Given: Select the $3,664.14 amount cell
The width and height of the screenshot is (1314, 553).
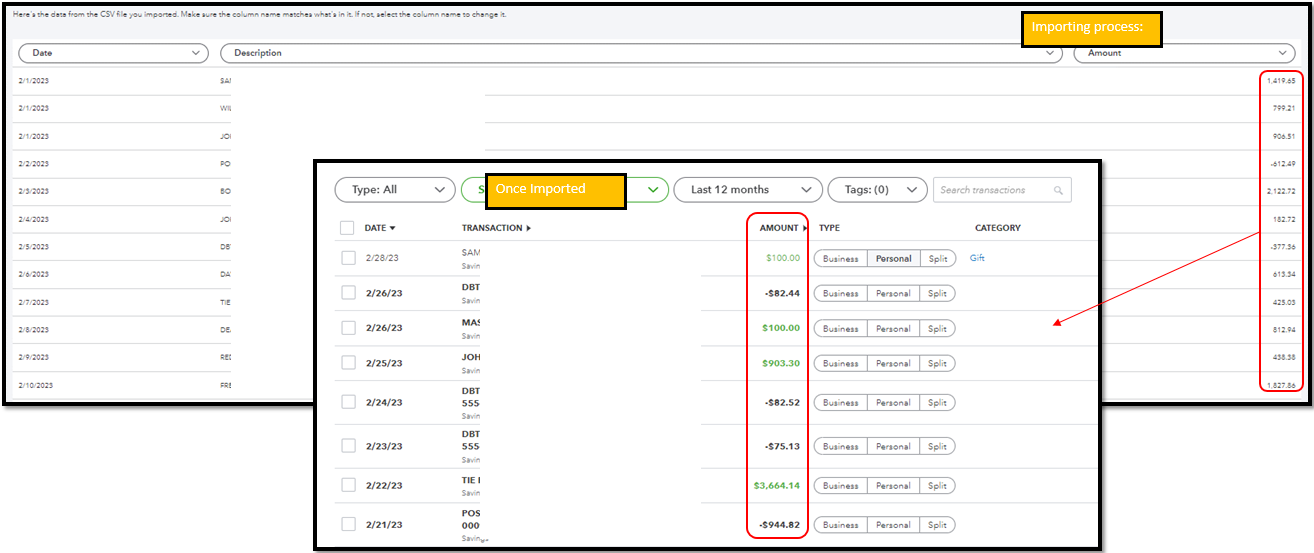Looking at the screenshot, I should click(x=777, y=485).
